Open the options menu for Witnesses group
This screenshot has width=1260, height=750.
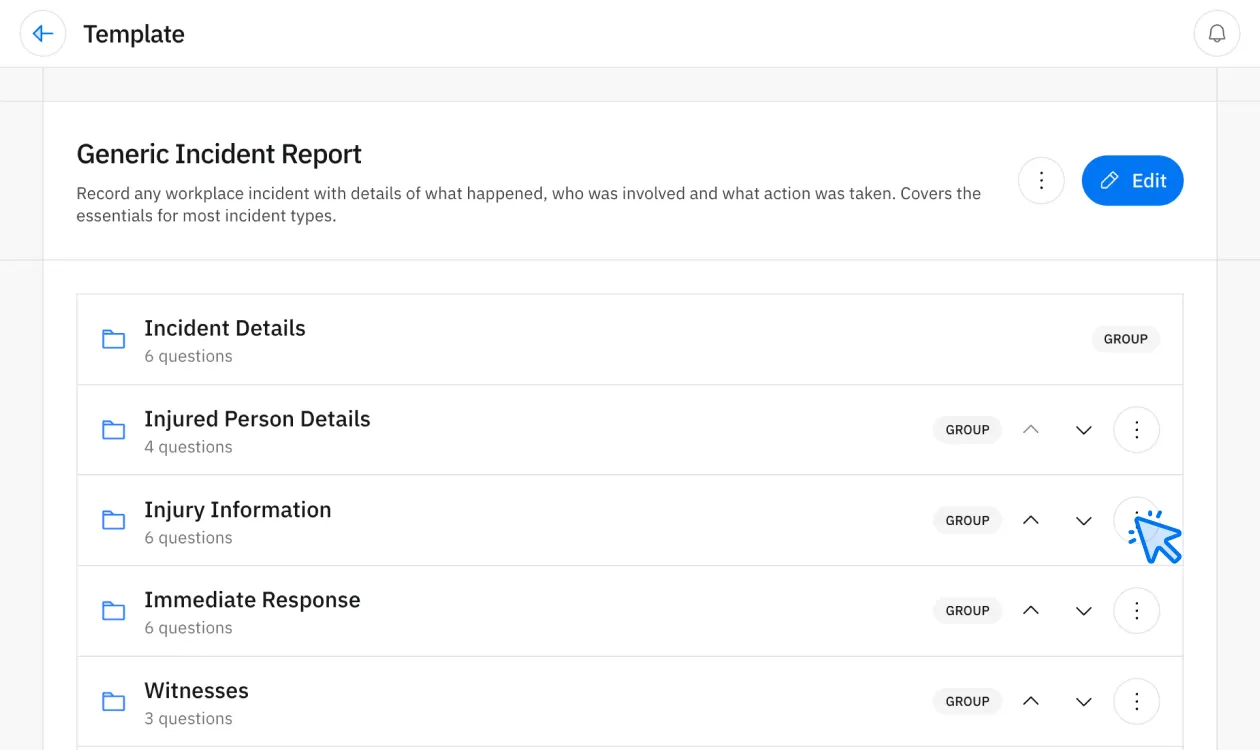point(1136,701)
